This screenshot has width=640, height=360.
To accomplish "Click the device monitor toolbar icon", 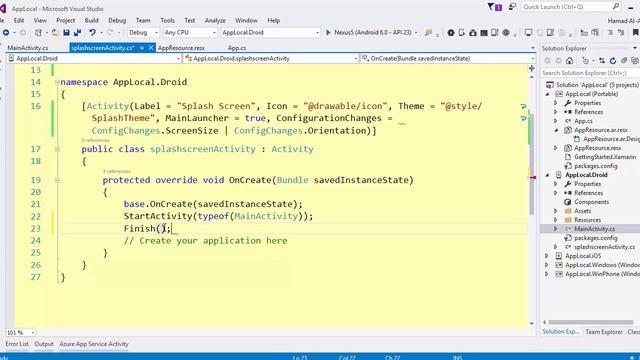I will click(x=528, y=32).
